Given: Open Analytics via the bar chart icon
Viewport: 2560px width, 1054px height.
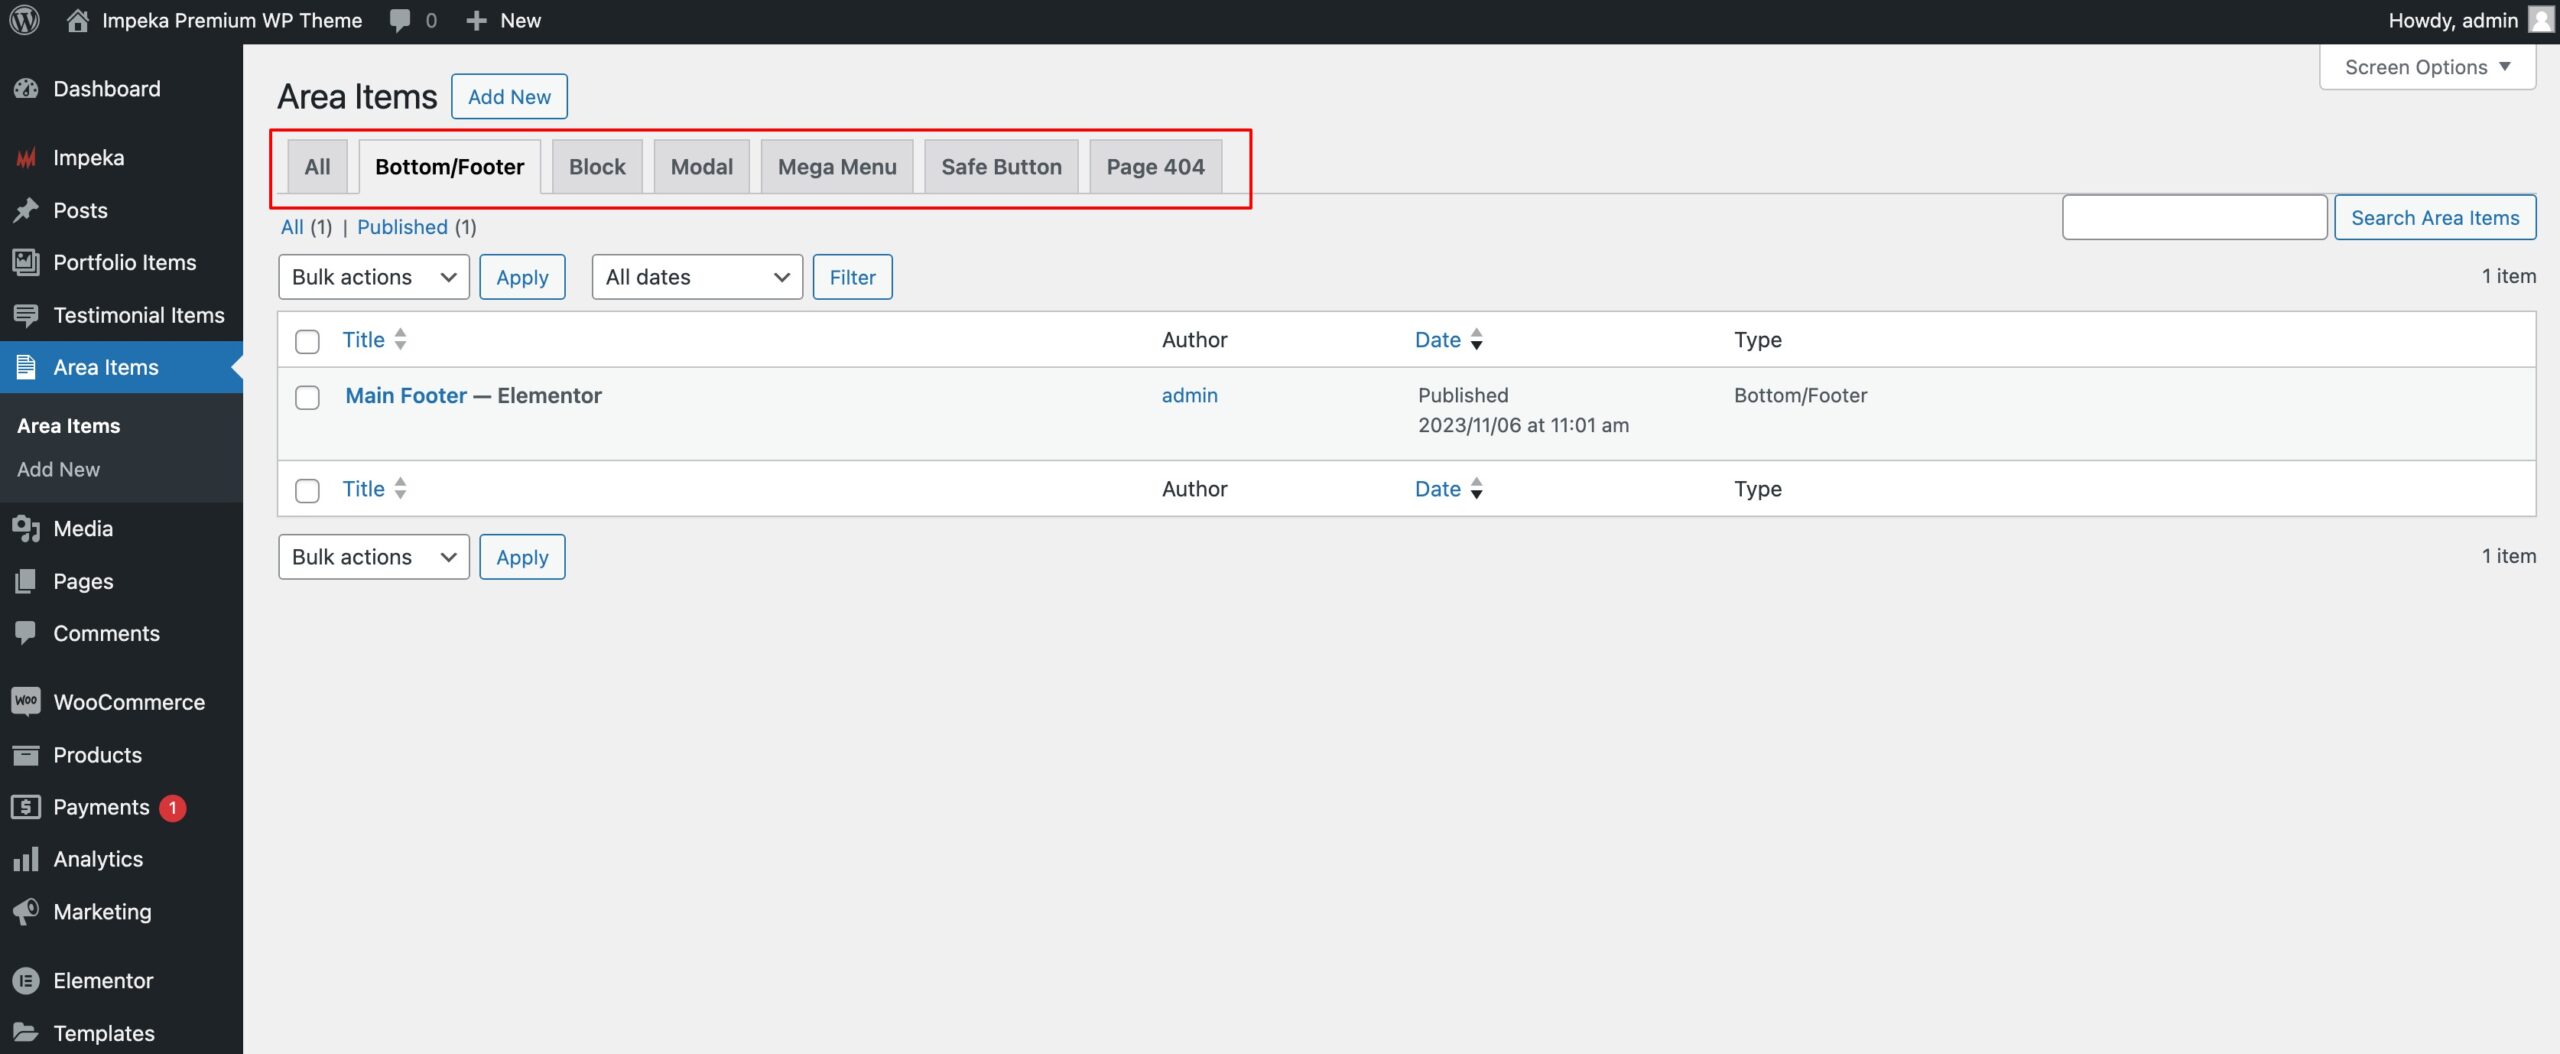Looking at the screenshot, I should click(x=26, y=859).
